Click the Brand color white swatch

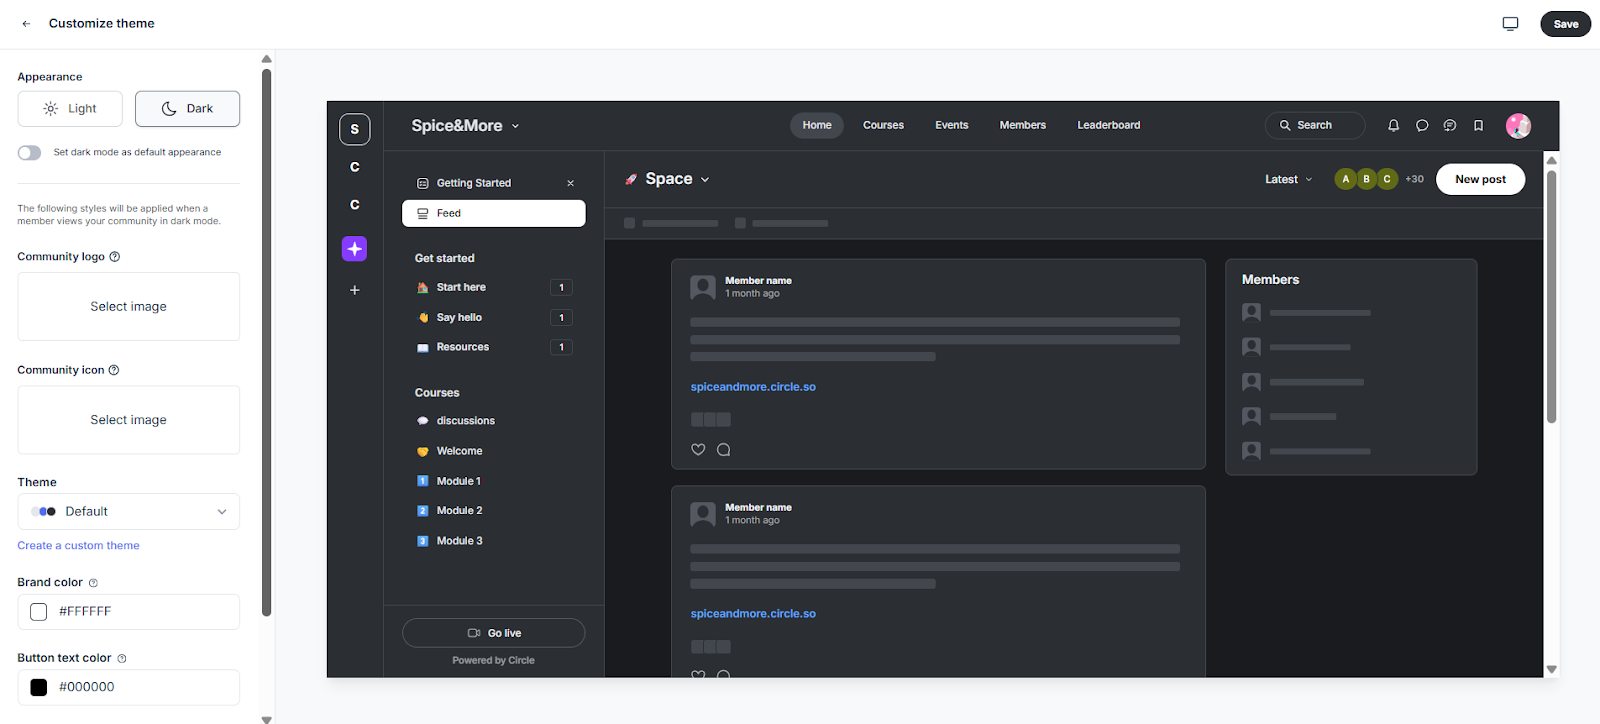pos(39,612)
